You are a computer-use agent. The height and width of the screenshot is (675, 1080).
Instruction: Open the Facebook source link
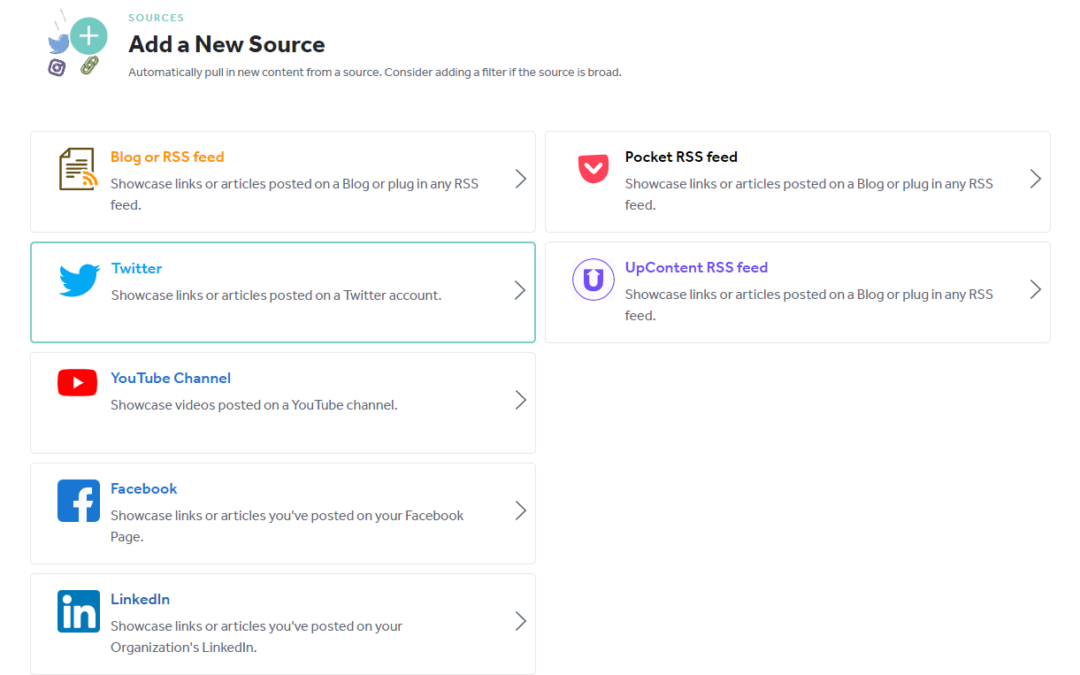[x=144, y=488]
